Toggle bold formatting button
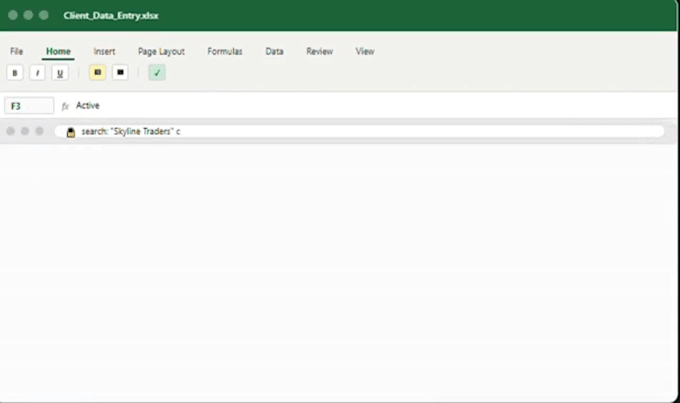 coord(15,73)
